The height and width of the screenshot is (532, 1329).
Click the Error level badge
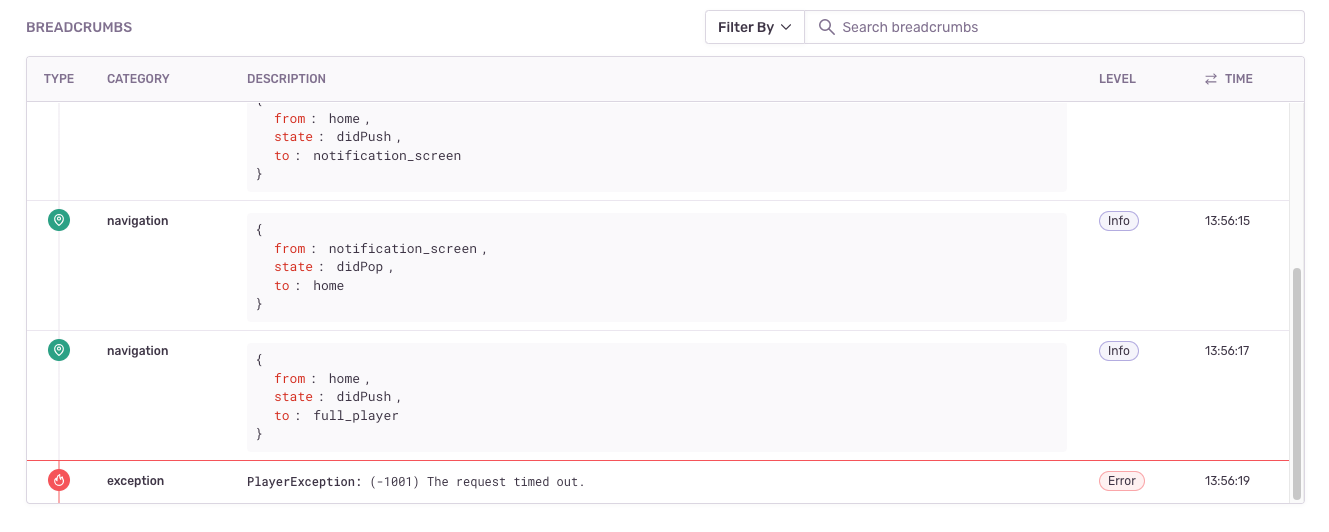point(1122,481)
